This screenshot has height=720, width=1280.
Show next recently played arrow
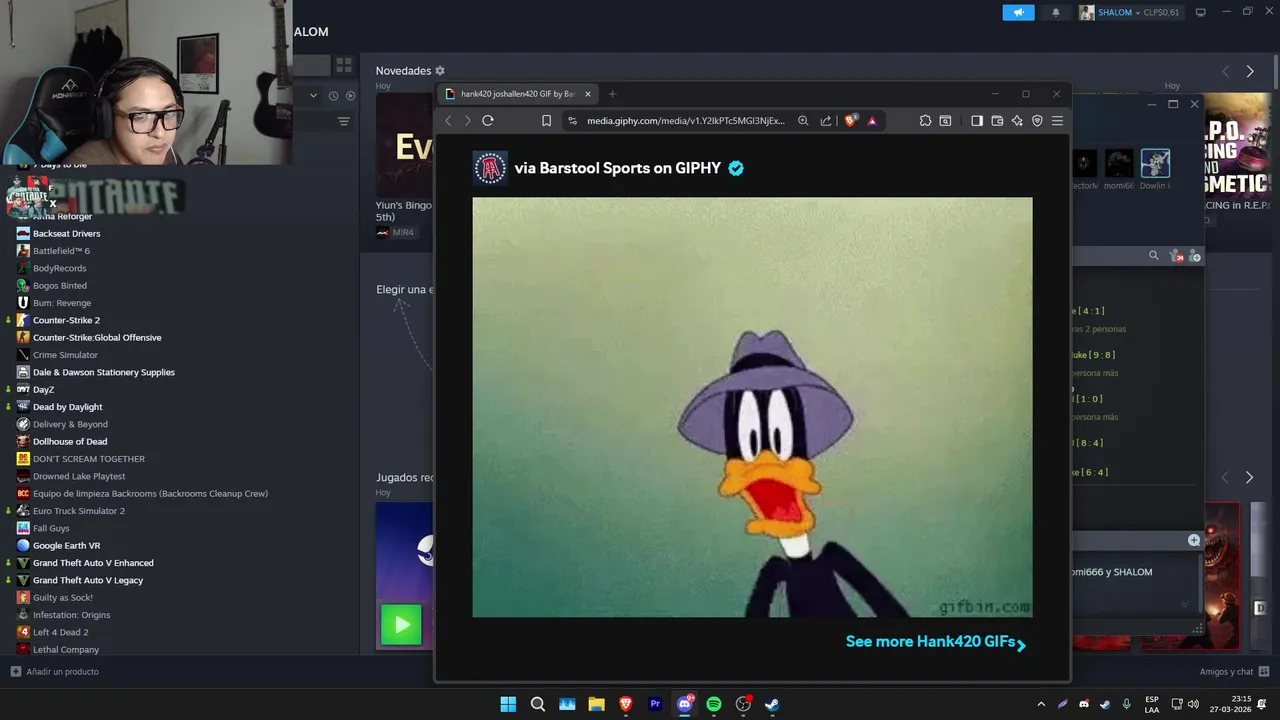pyautogui.click(x=1249, y=478)
